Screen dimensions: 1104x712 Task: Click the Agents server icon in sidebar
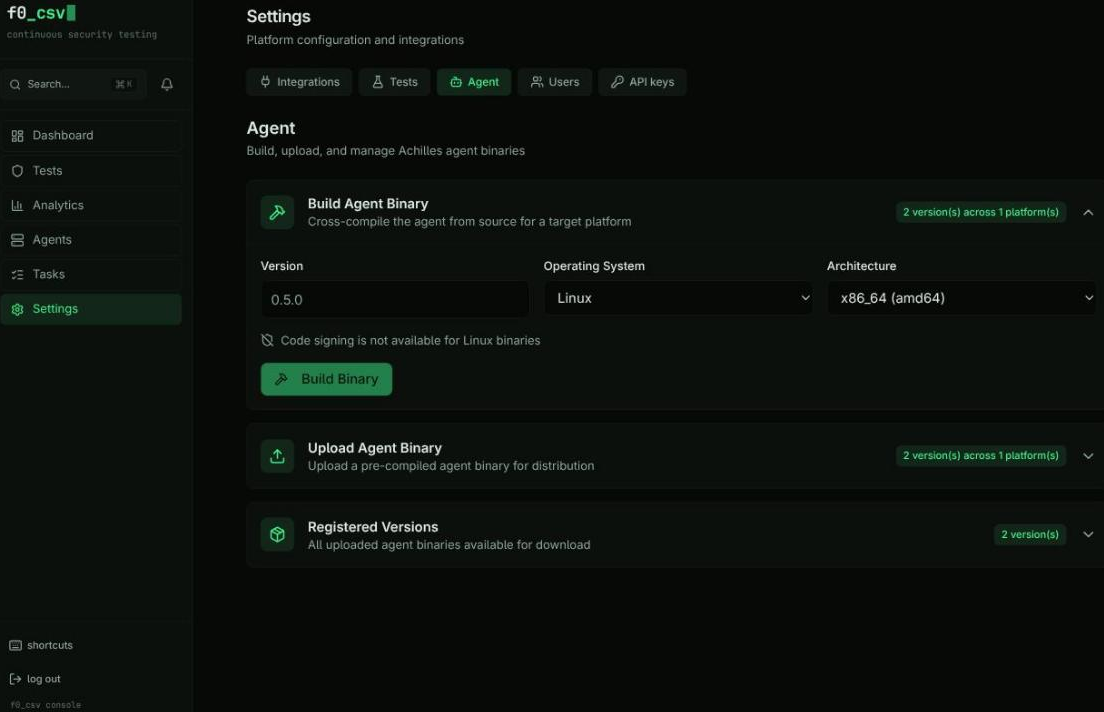coord(18,240)
